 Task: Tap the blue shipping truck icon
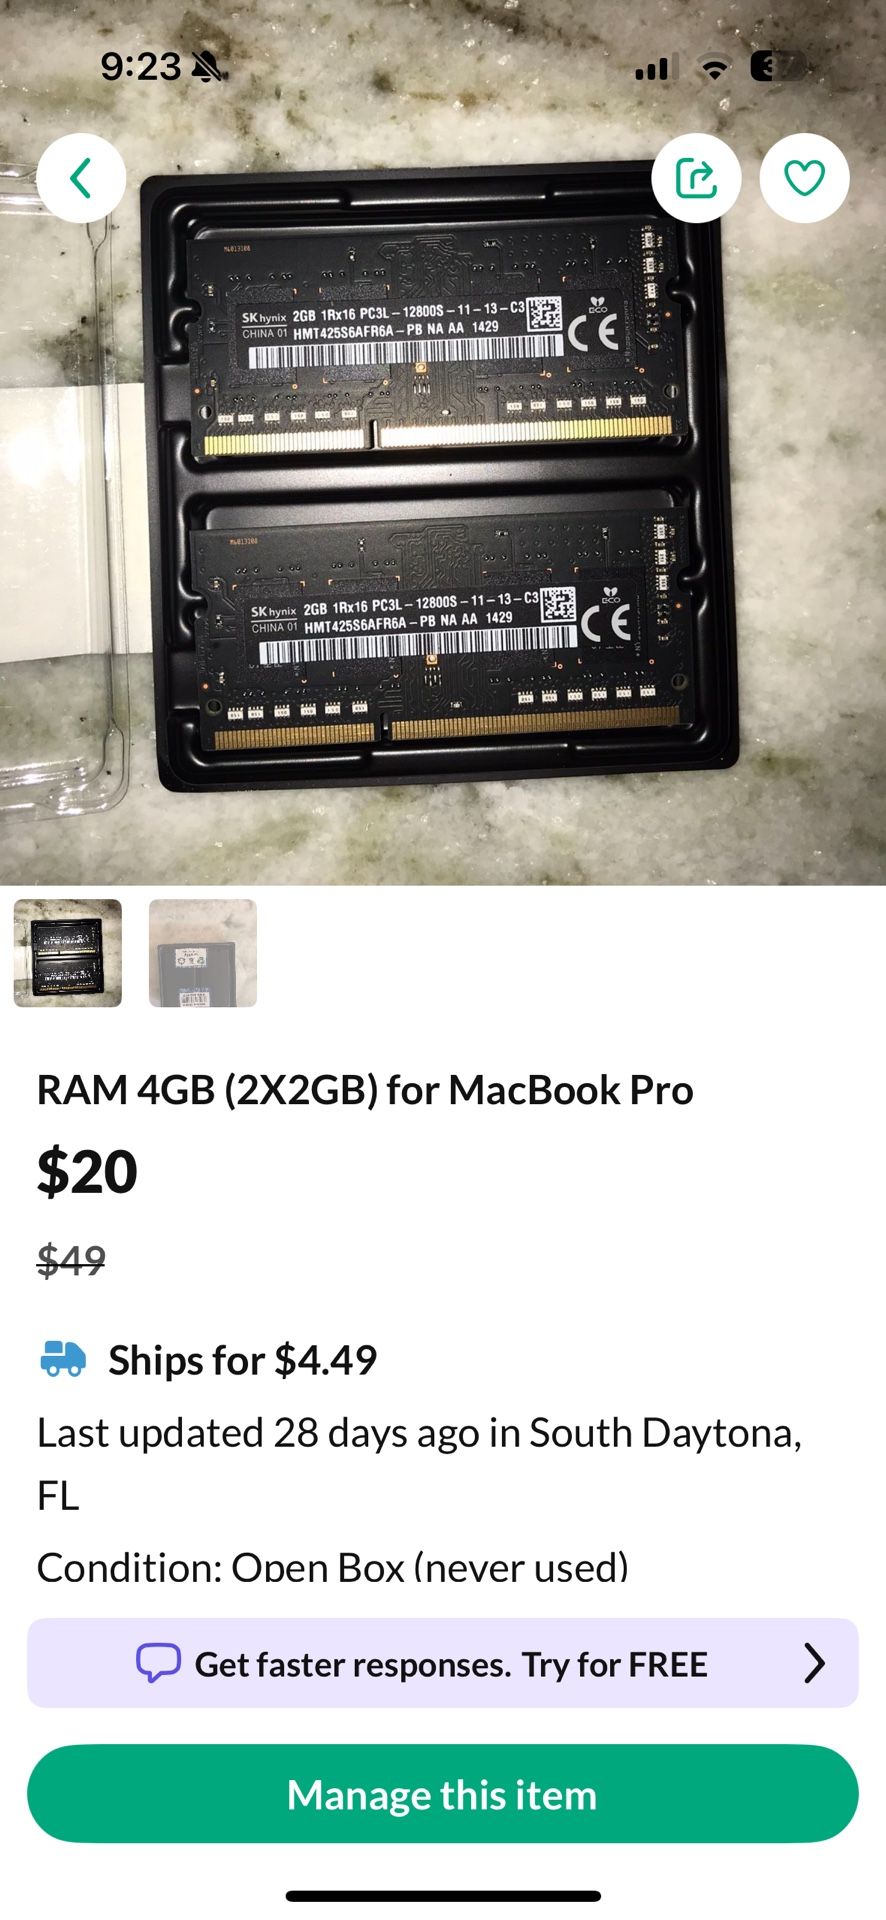63,1359
